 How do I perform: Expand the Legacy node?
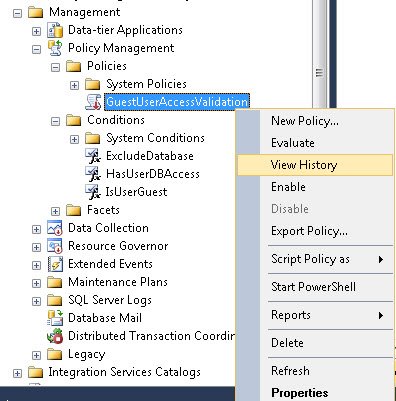click(x=36, y=356)
